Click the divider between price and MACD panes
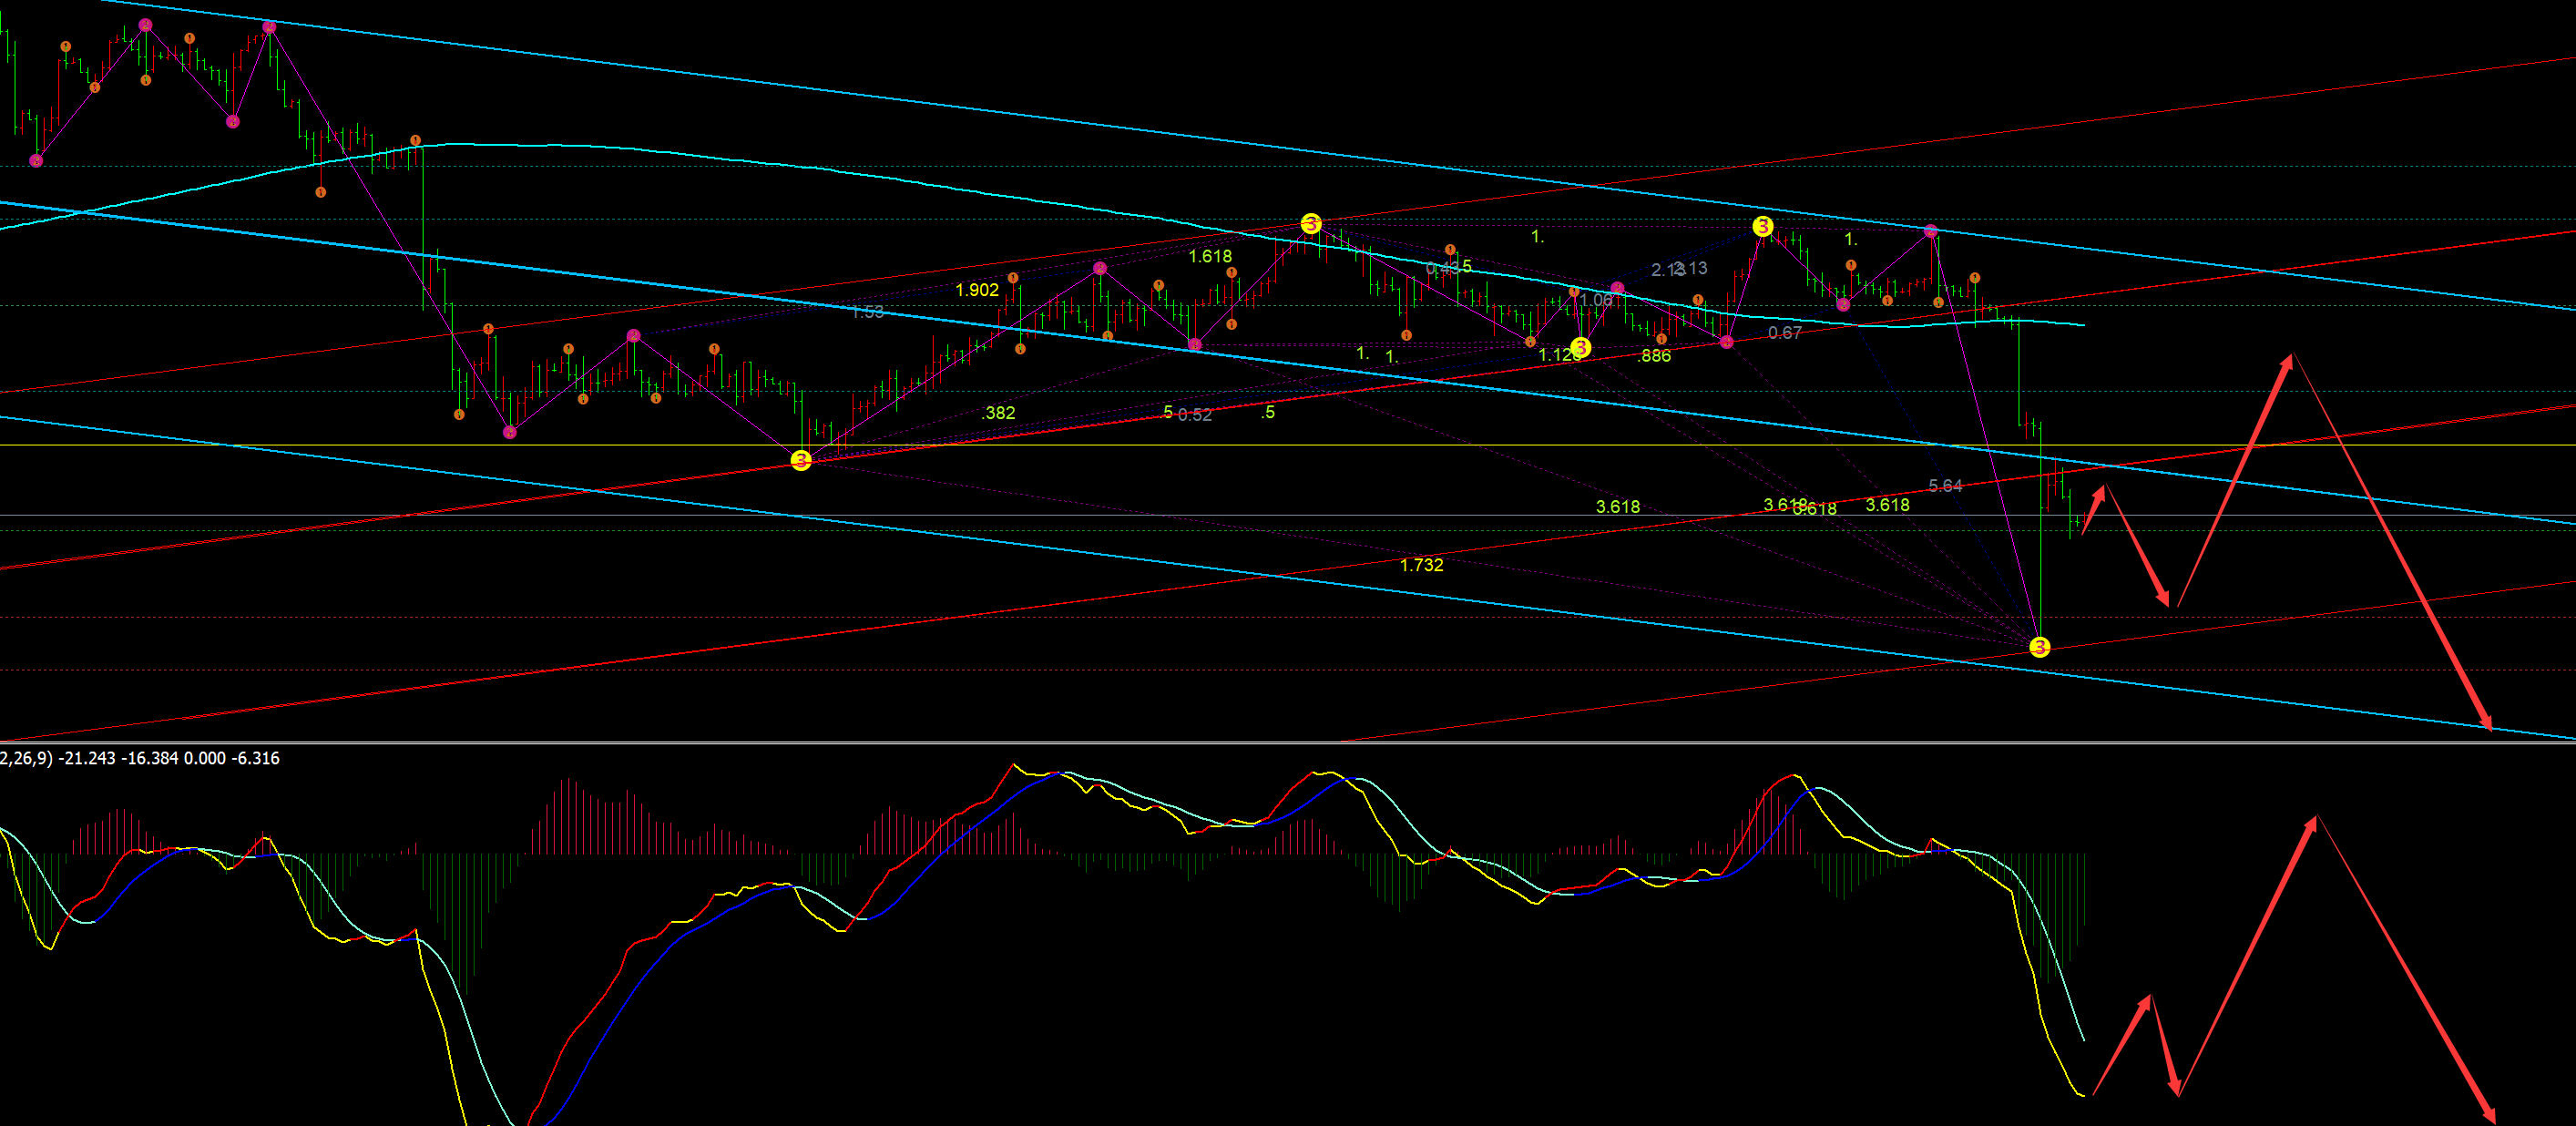The height and width of the screenshot is (1126, 2576). (1288, 742)
